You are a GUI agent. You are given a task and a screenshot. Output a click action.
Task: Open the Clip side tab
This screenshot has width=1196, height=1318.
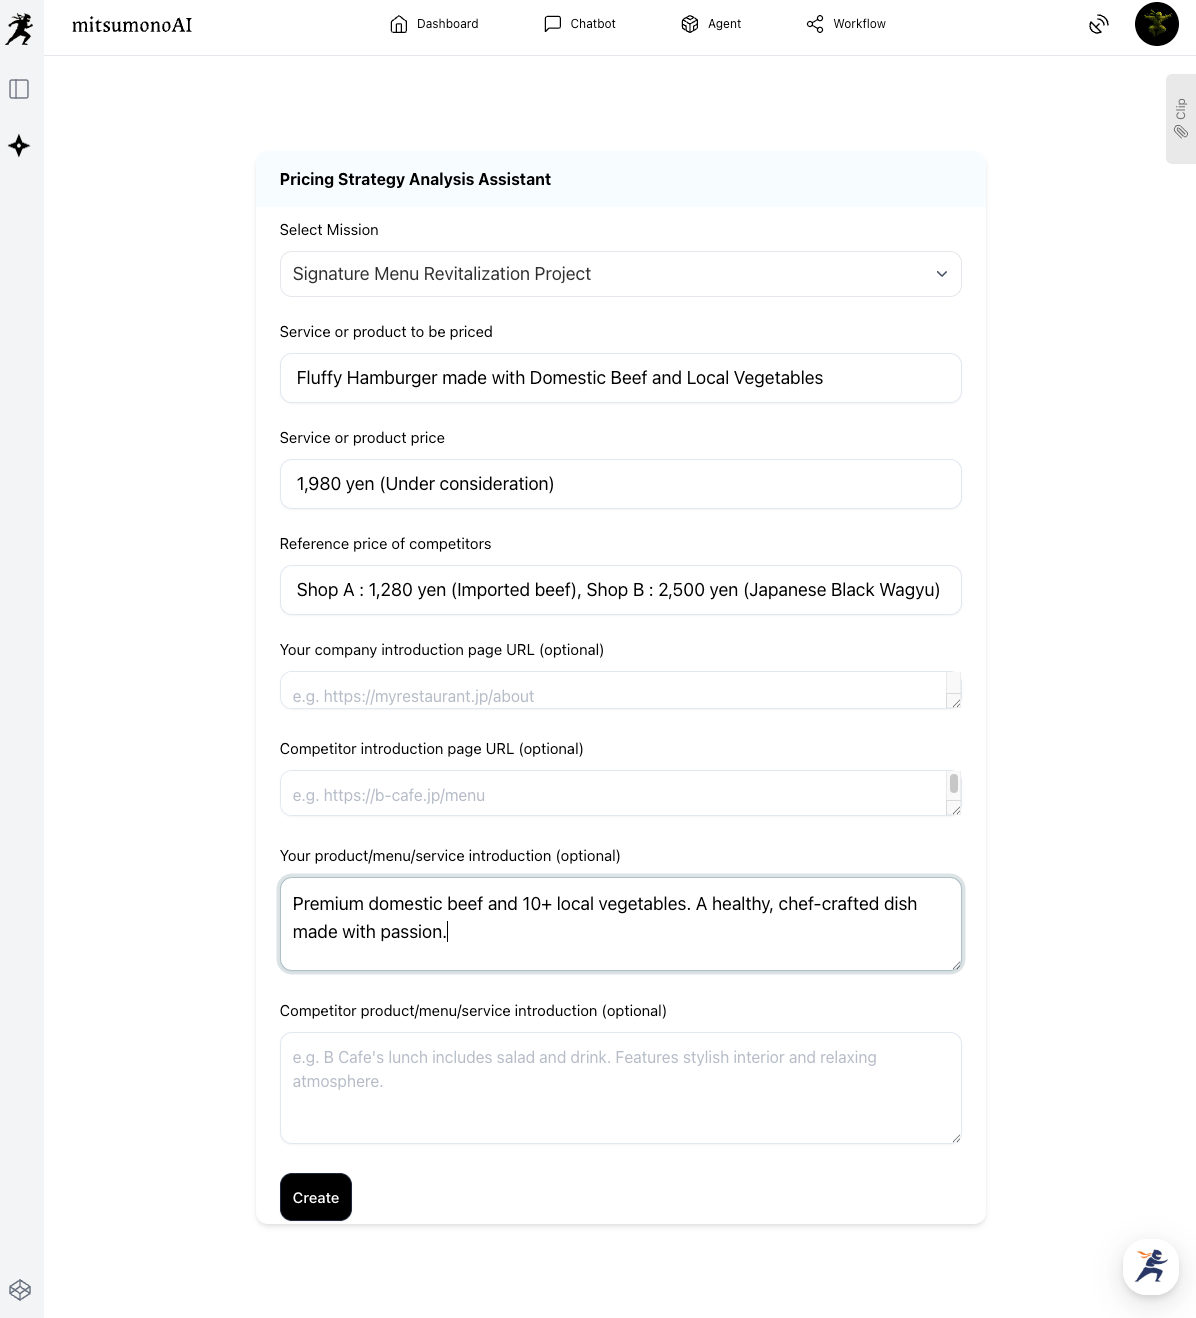click(x=1181, y=118)
